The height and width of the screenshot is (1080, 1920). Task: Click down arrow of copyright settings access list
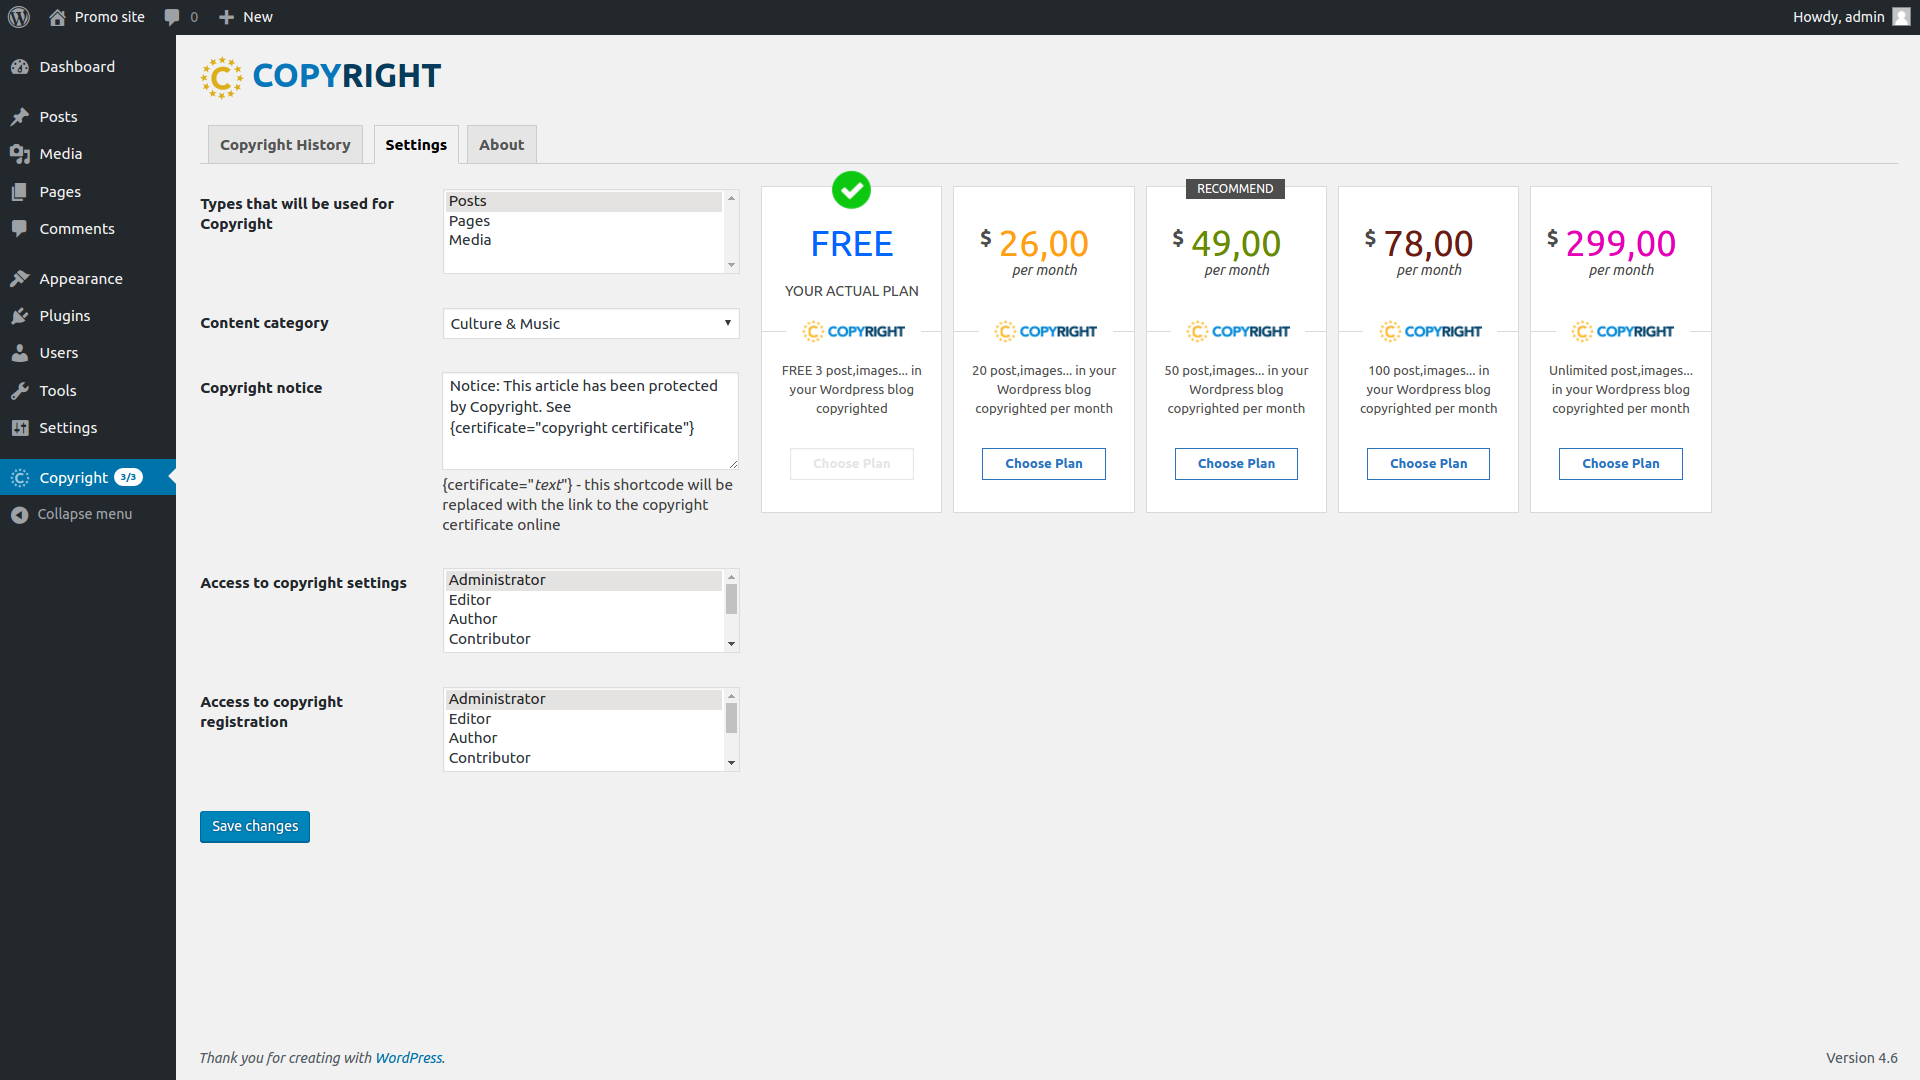(x=731, y=644)
